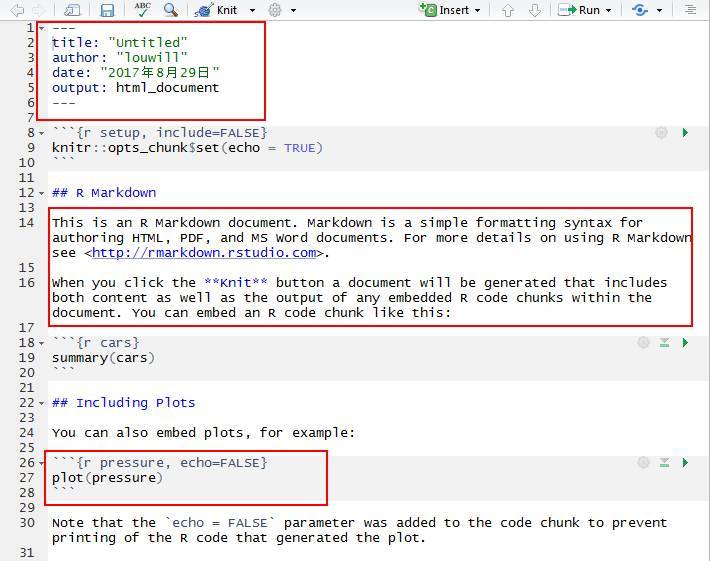The width and height of the screenshot is (710, 561).
Task: Open chunk options gear for setup chunk
Action: (661, 133)
